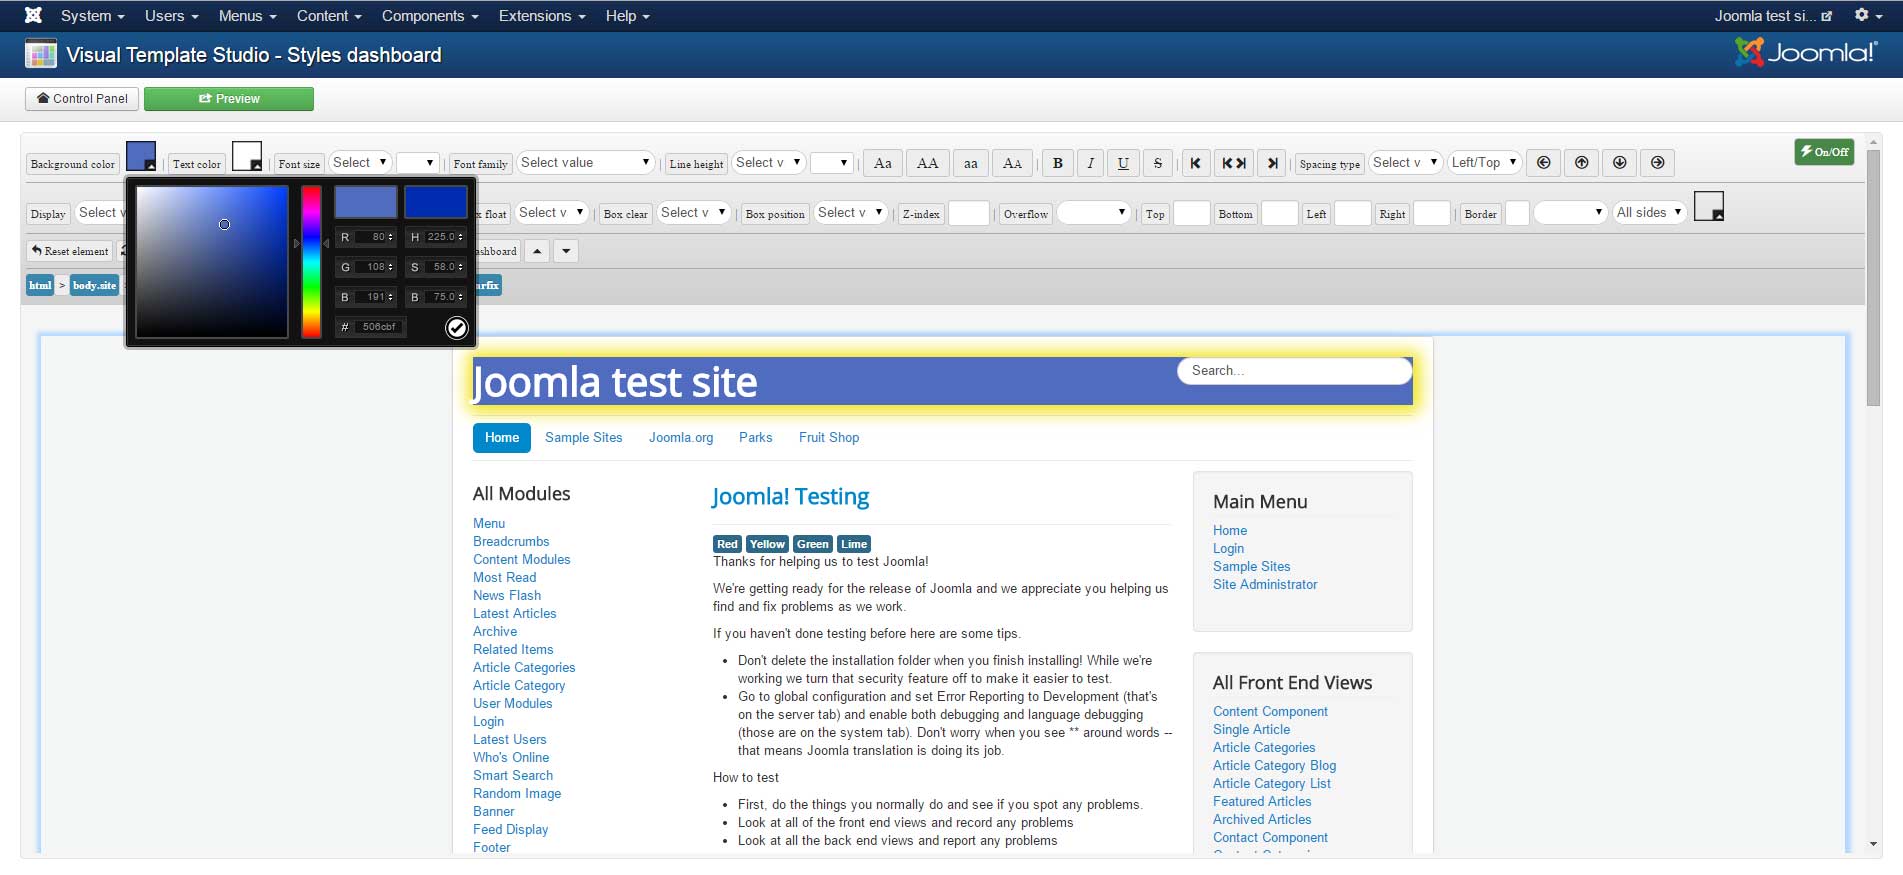Align text to the center
Image resolution: width=1903 pixels, height=875 pixels.
(1234, 163)
